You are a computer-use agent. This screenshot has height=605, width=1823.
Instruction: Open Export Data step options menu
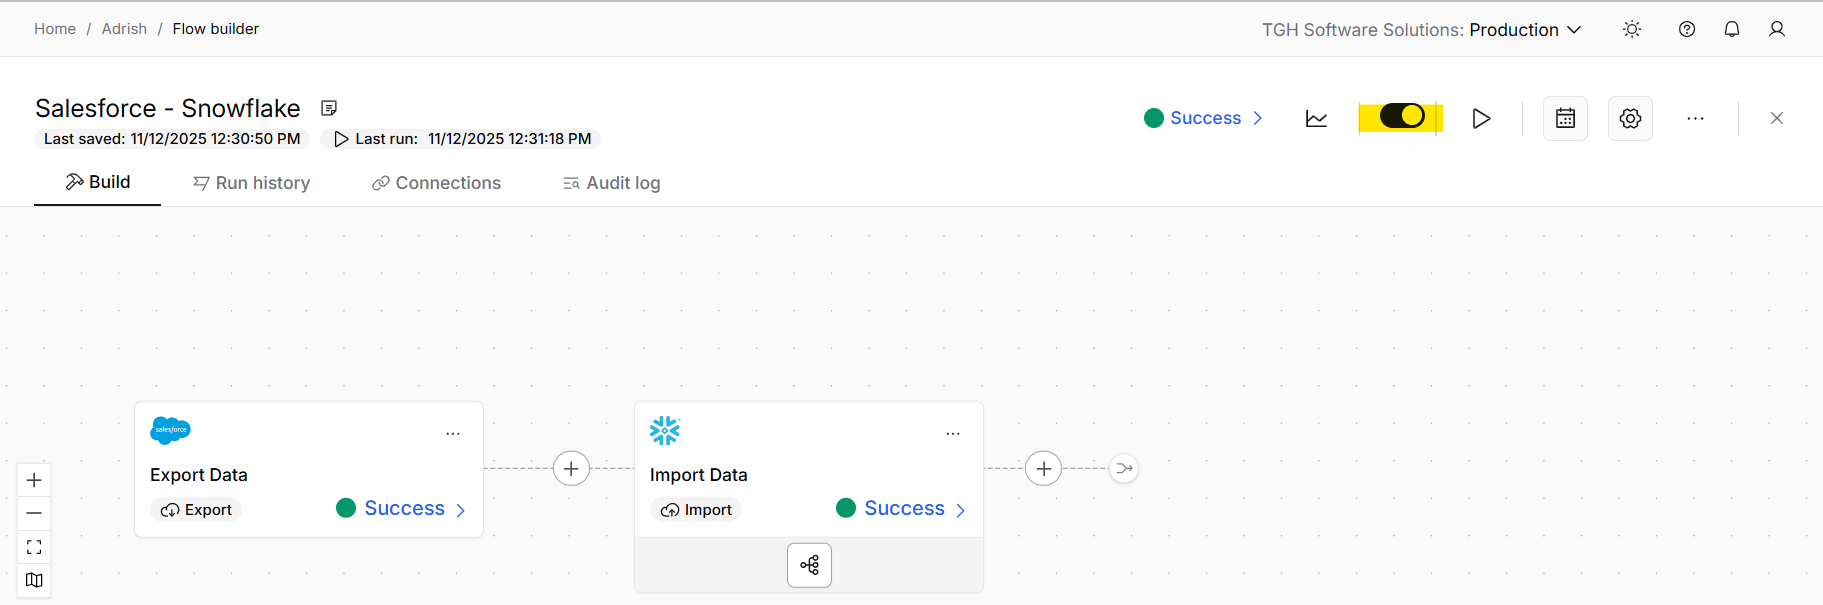tap(453, 433)
